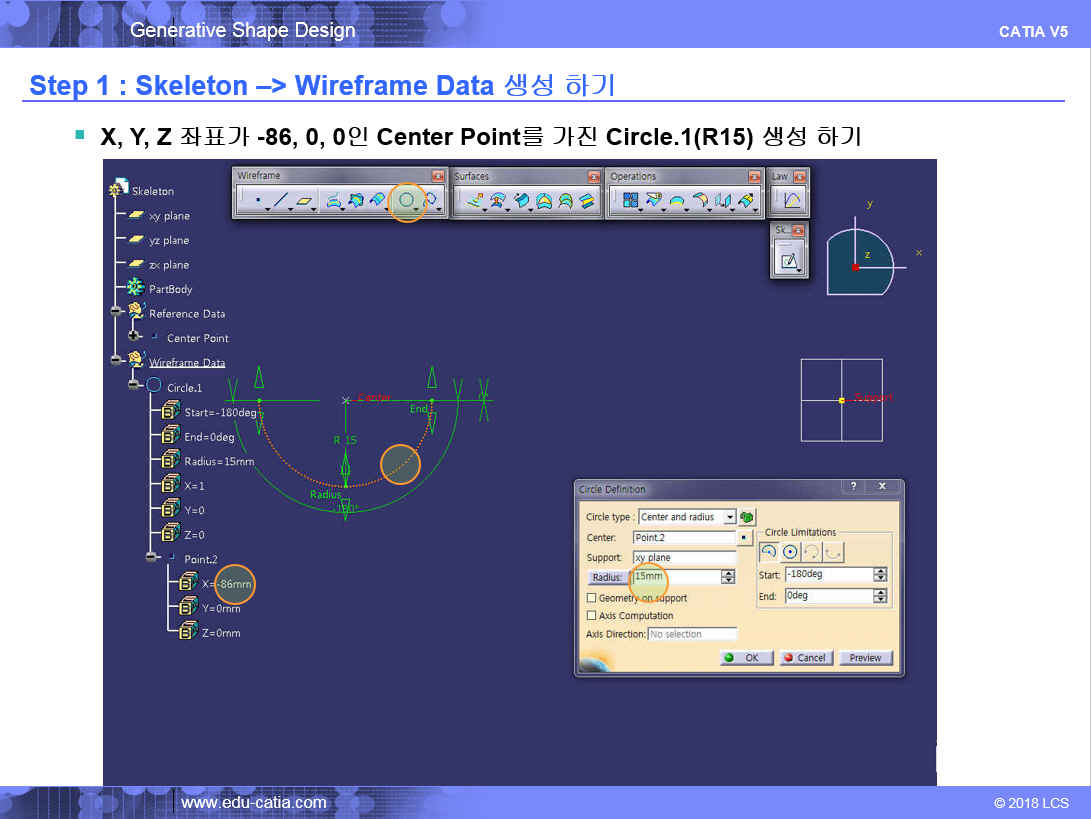The image size is (1091, 819).
Task: Select the Point tool in Wireframe toolbar
Action: click(258, 201)
